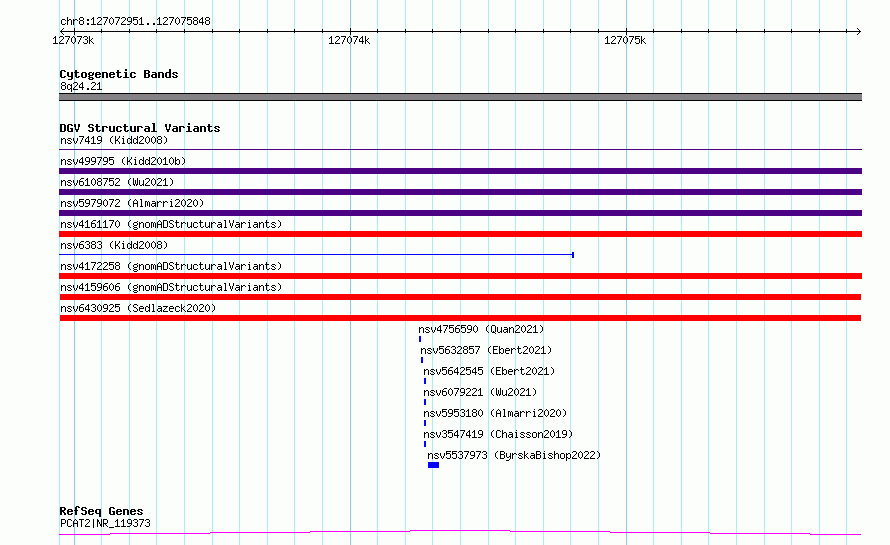The image size is (890, 545).
Task: Click the red bar under nsv4172258
Action: [x=460, y=276]
